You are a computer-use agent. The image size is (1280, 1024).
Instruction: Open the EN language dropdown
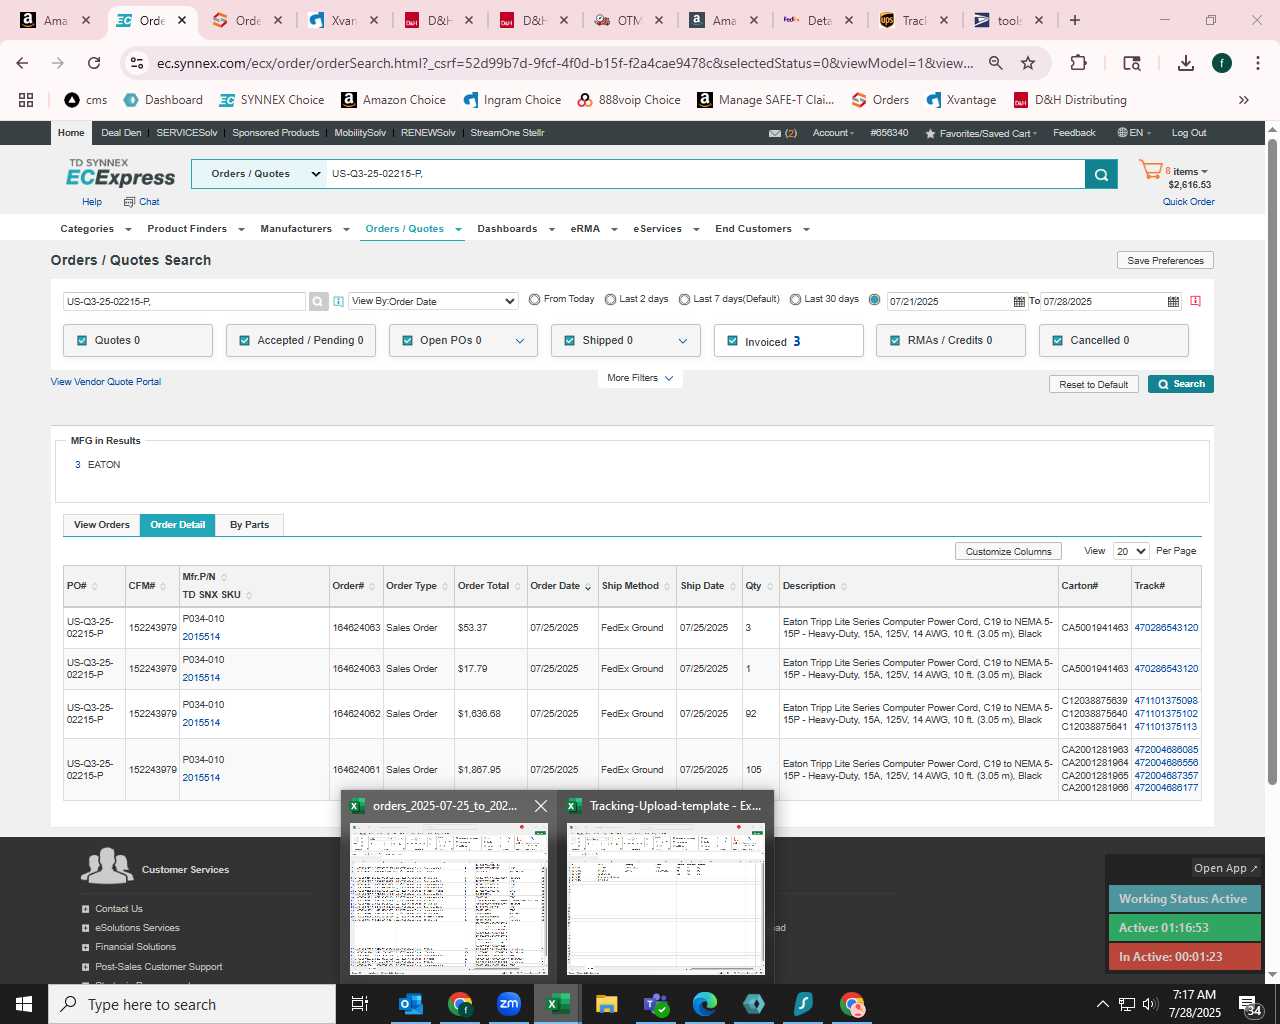[x=1135, y=133]
